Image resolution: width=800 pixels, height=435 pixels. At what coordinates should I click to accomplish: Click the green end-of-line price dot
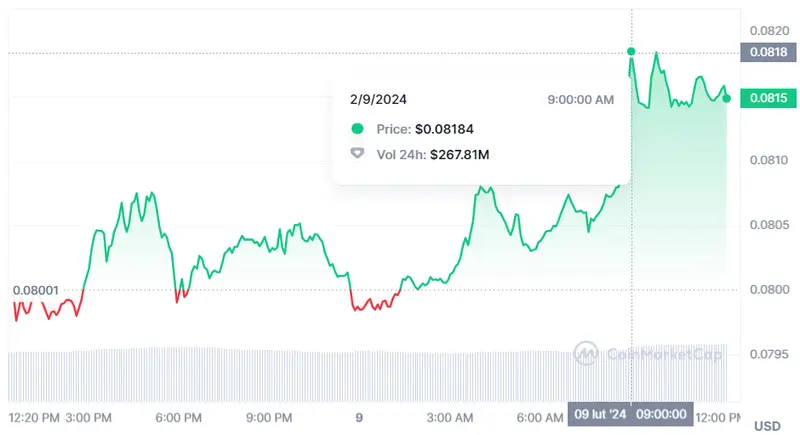point(727,98)
